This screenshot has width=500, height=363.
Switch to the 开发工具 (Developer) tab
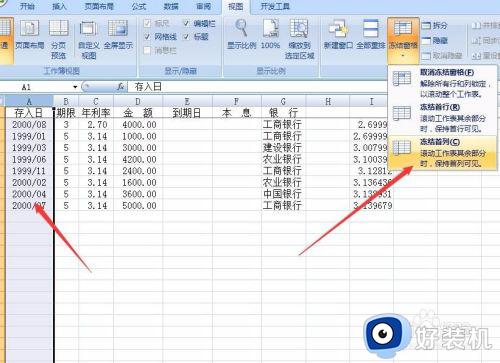275,6
